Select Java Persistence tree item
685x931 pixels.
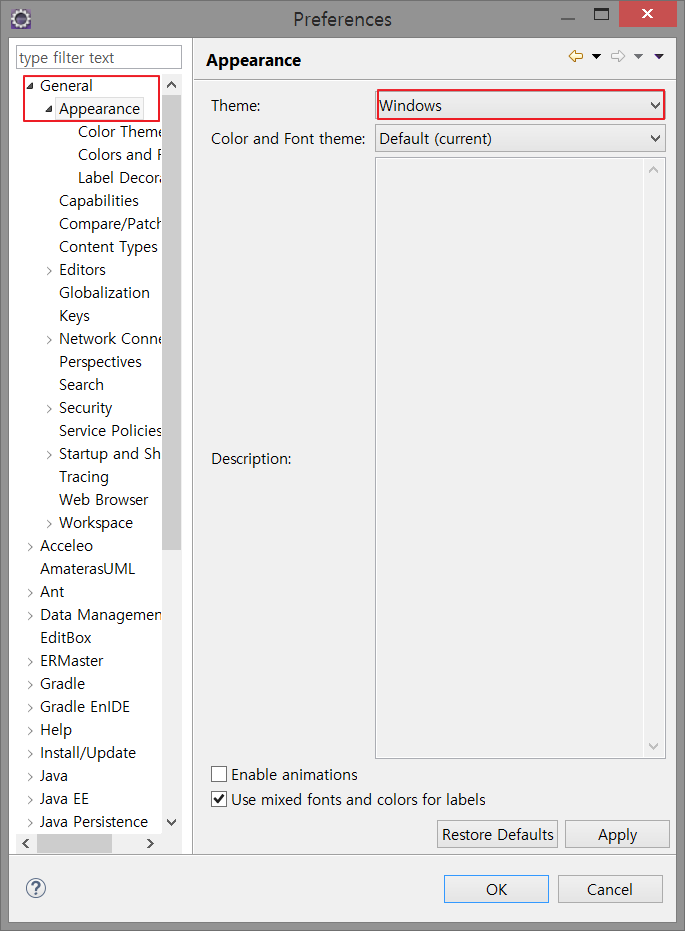pyautogui.click(x=94, y=822)
